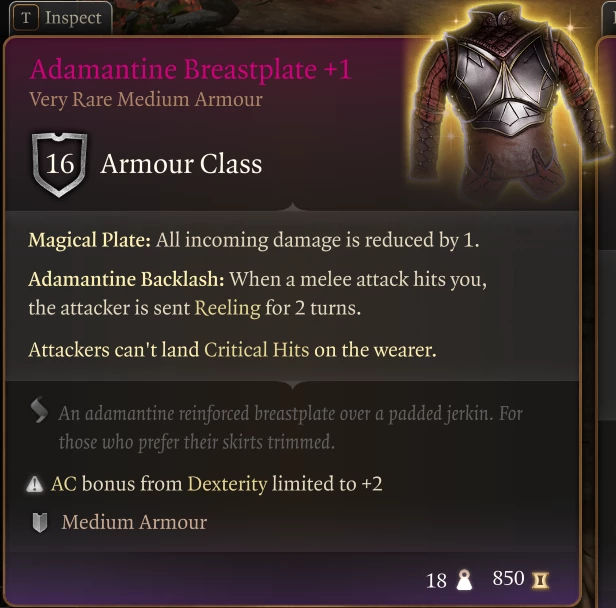This screenshot has height=608, width=616.
Task: Click the gold value icon beside 850
Action: click(x=541, y=580)
